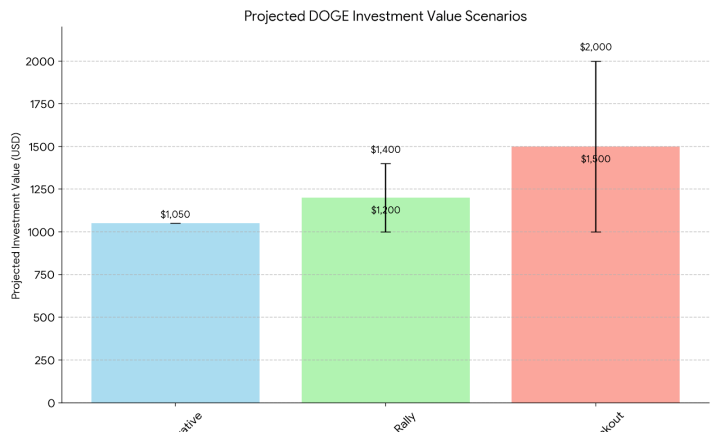Click the 0 tick label on the y-axis
720x432 pixels.
click(51, 403)
